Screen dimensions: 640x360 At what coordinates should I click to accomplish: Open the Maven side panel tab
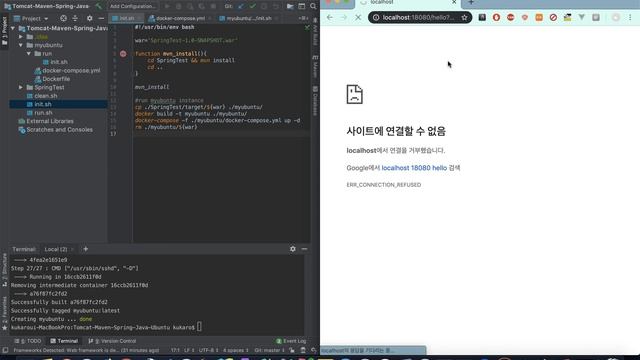tap(315, 66)
